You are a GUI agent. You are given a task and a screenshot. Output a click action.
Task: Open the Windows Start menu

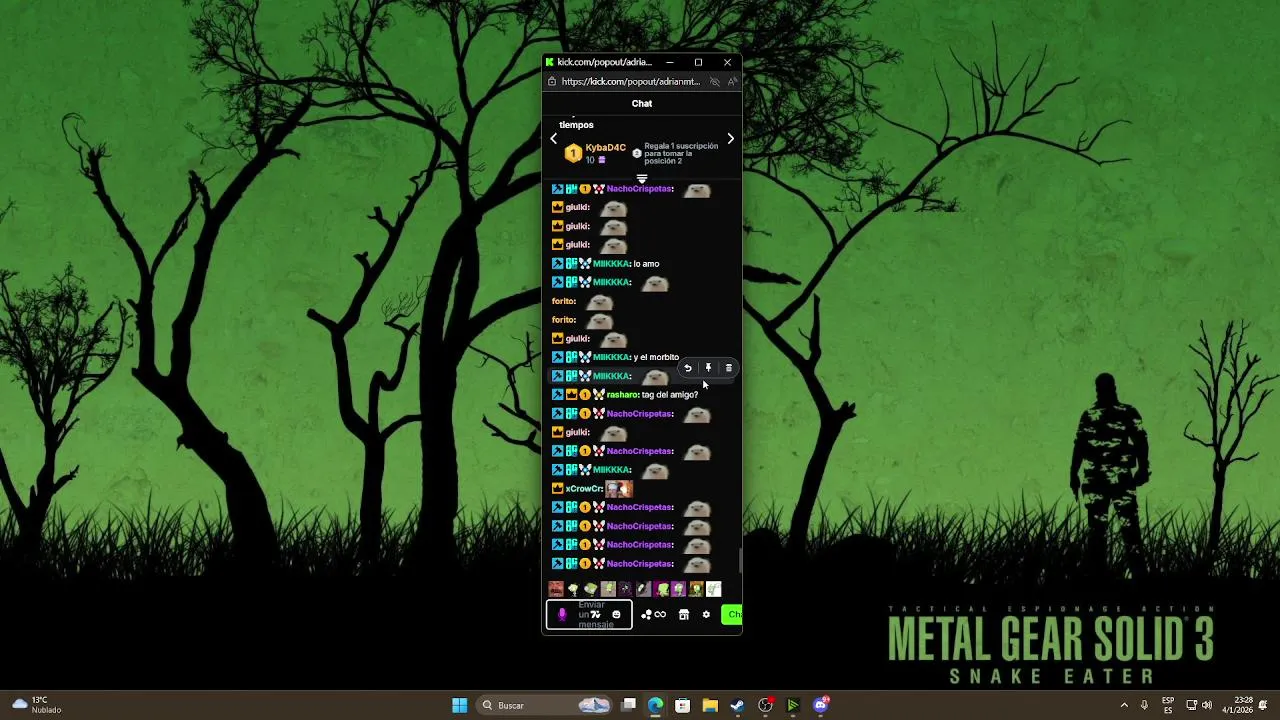pyautogui.click(x=459, y=705)
